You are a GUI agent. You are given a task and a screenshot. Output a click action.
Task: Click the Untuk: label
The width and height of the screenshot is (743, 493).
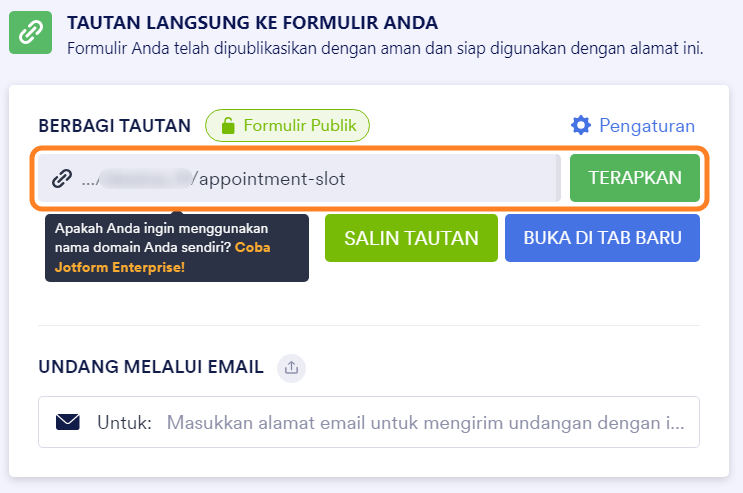point(124,422)
